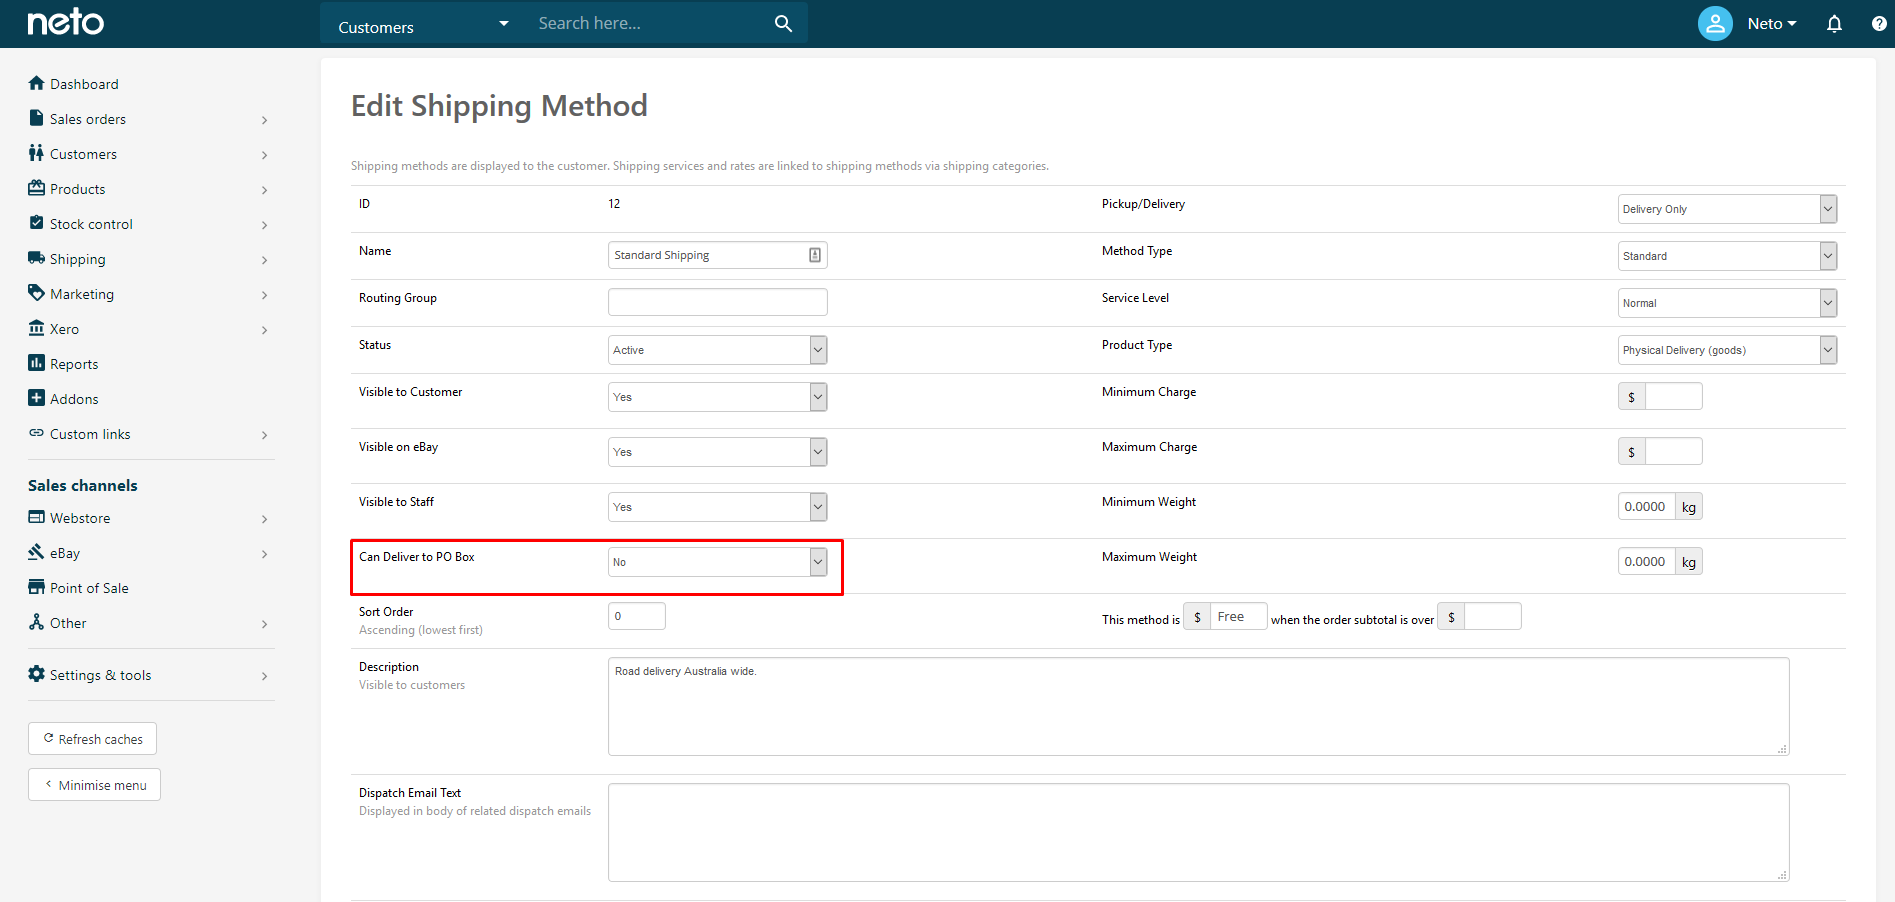Expand the Settings & tools chevron
The image size is (1895, 902).
(x=264, y=676)
